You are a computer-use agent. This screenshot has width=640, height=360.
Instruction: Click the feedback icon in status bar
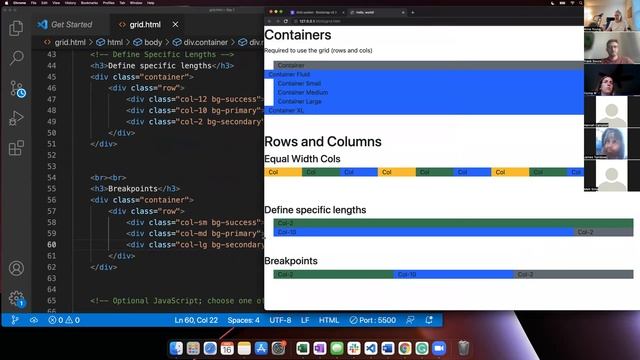pos(411,320)
